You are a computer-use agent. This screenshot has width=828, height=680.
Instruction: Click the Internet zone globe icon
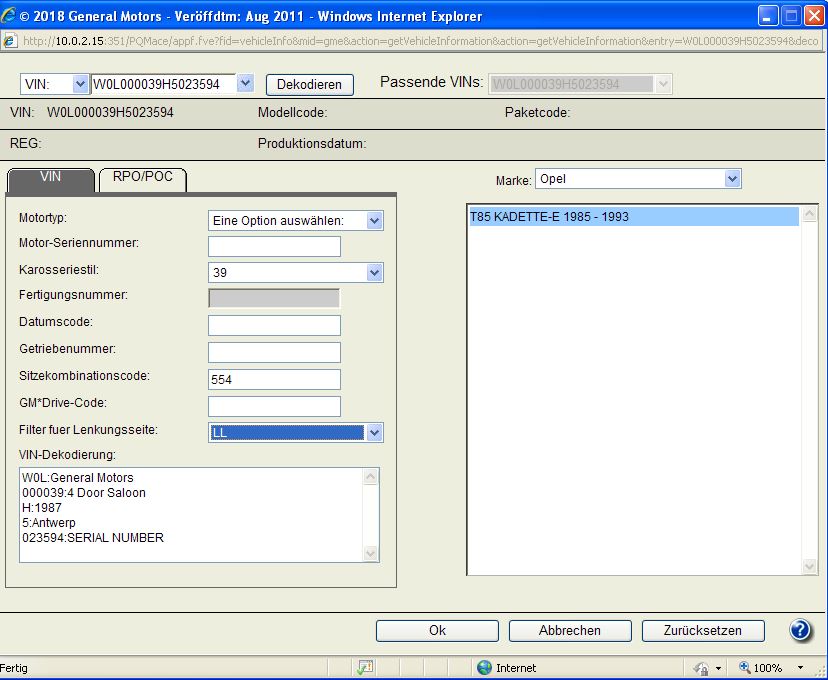(x=485, y=668)
